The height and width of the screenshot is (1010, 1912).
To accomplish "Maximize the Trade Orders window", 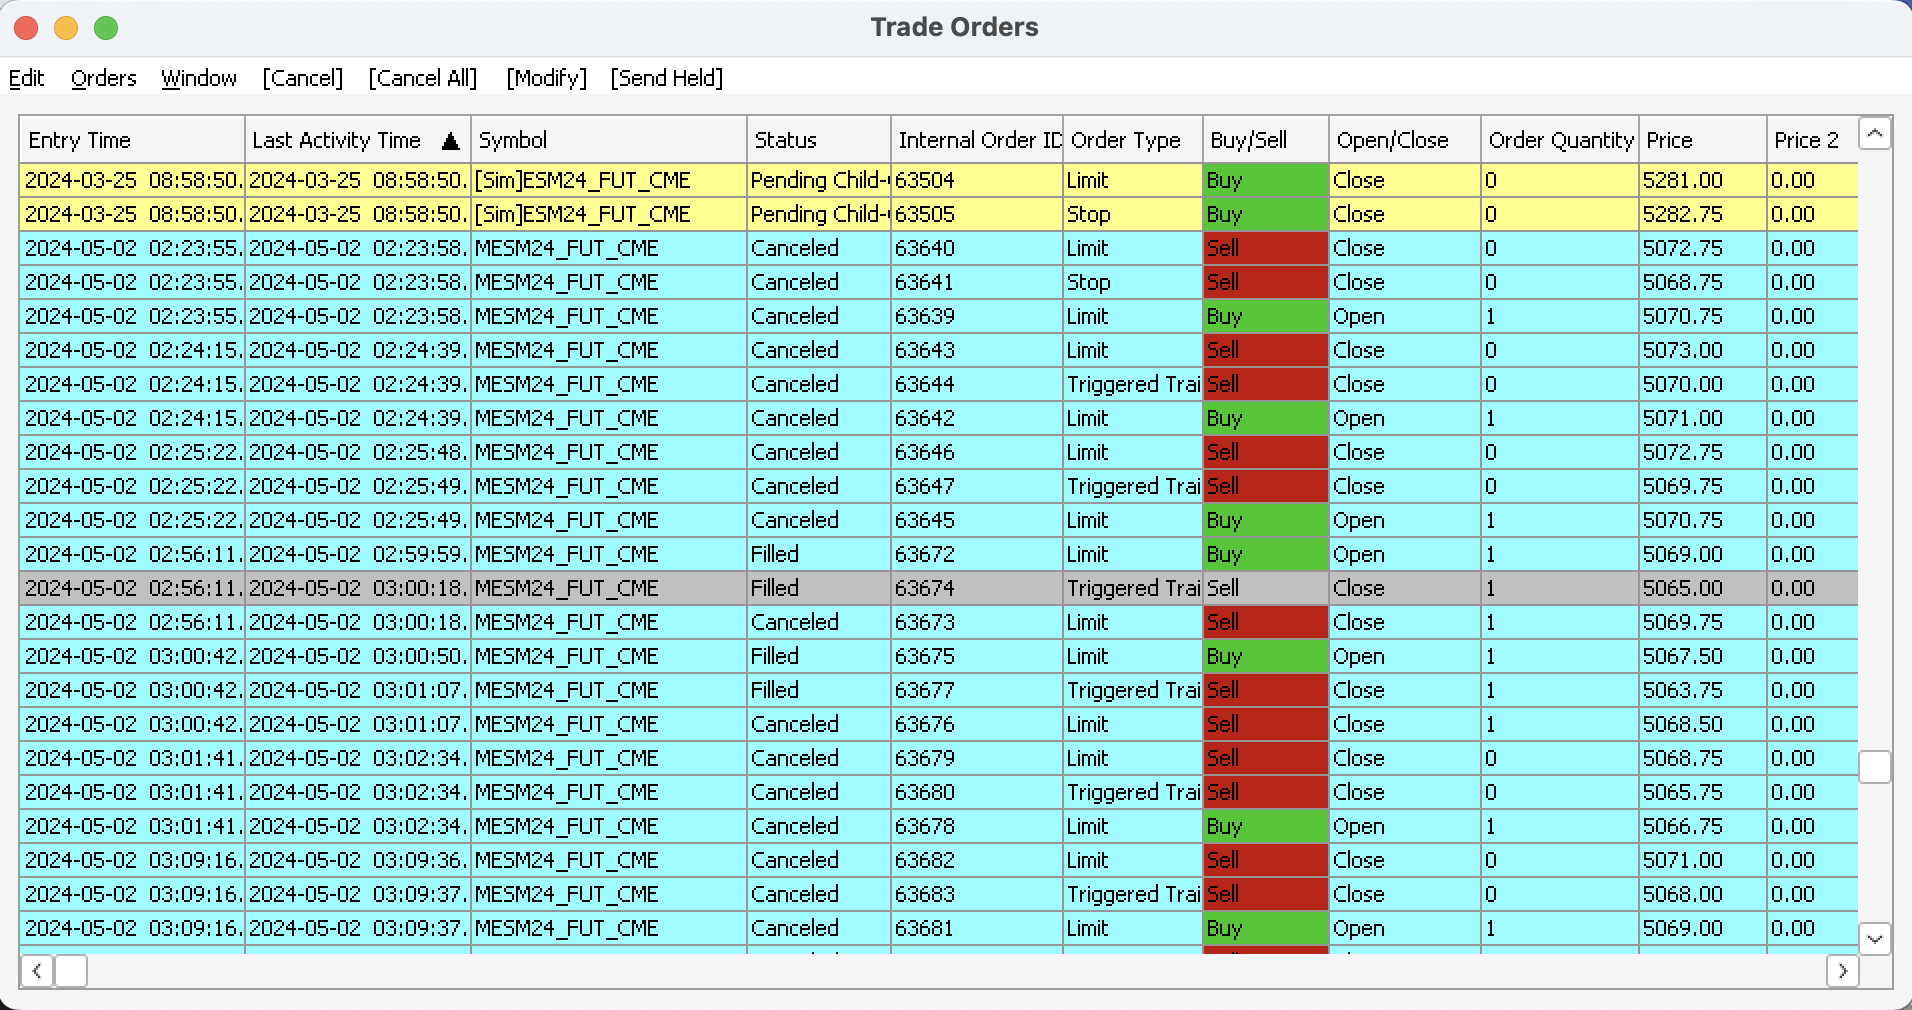I will point(106,28).
